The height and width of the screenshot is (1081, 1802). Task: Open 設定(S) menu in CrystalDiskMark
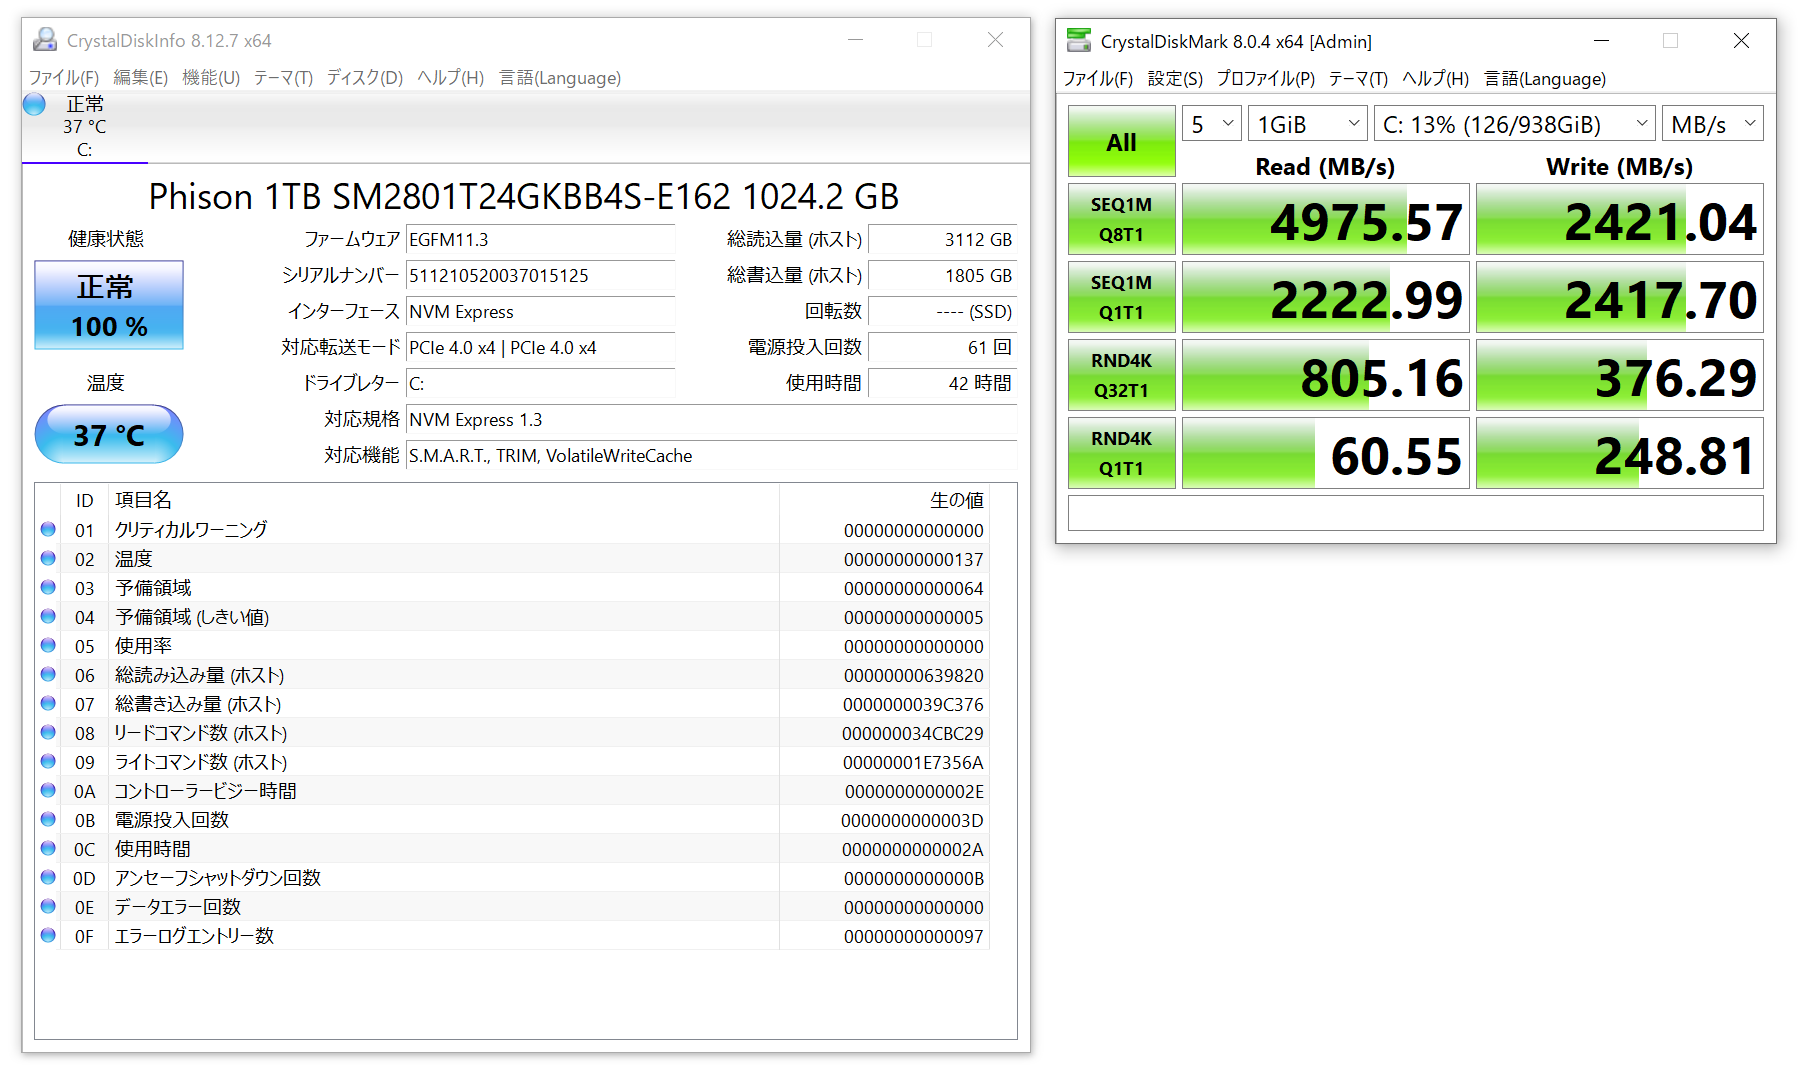pos(1175,79)
